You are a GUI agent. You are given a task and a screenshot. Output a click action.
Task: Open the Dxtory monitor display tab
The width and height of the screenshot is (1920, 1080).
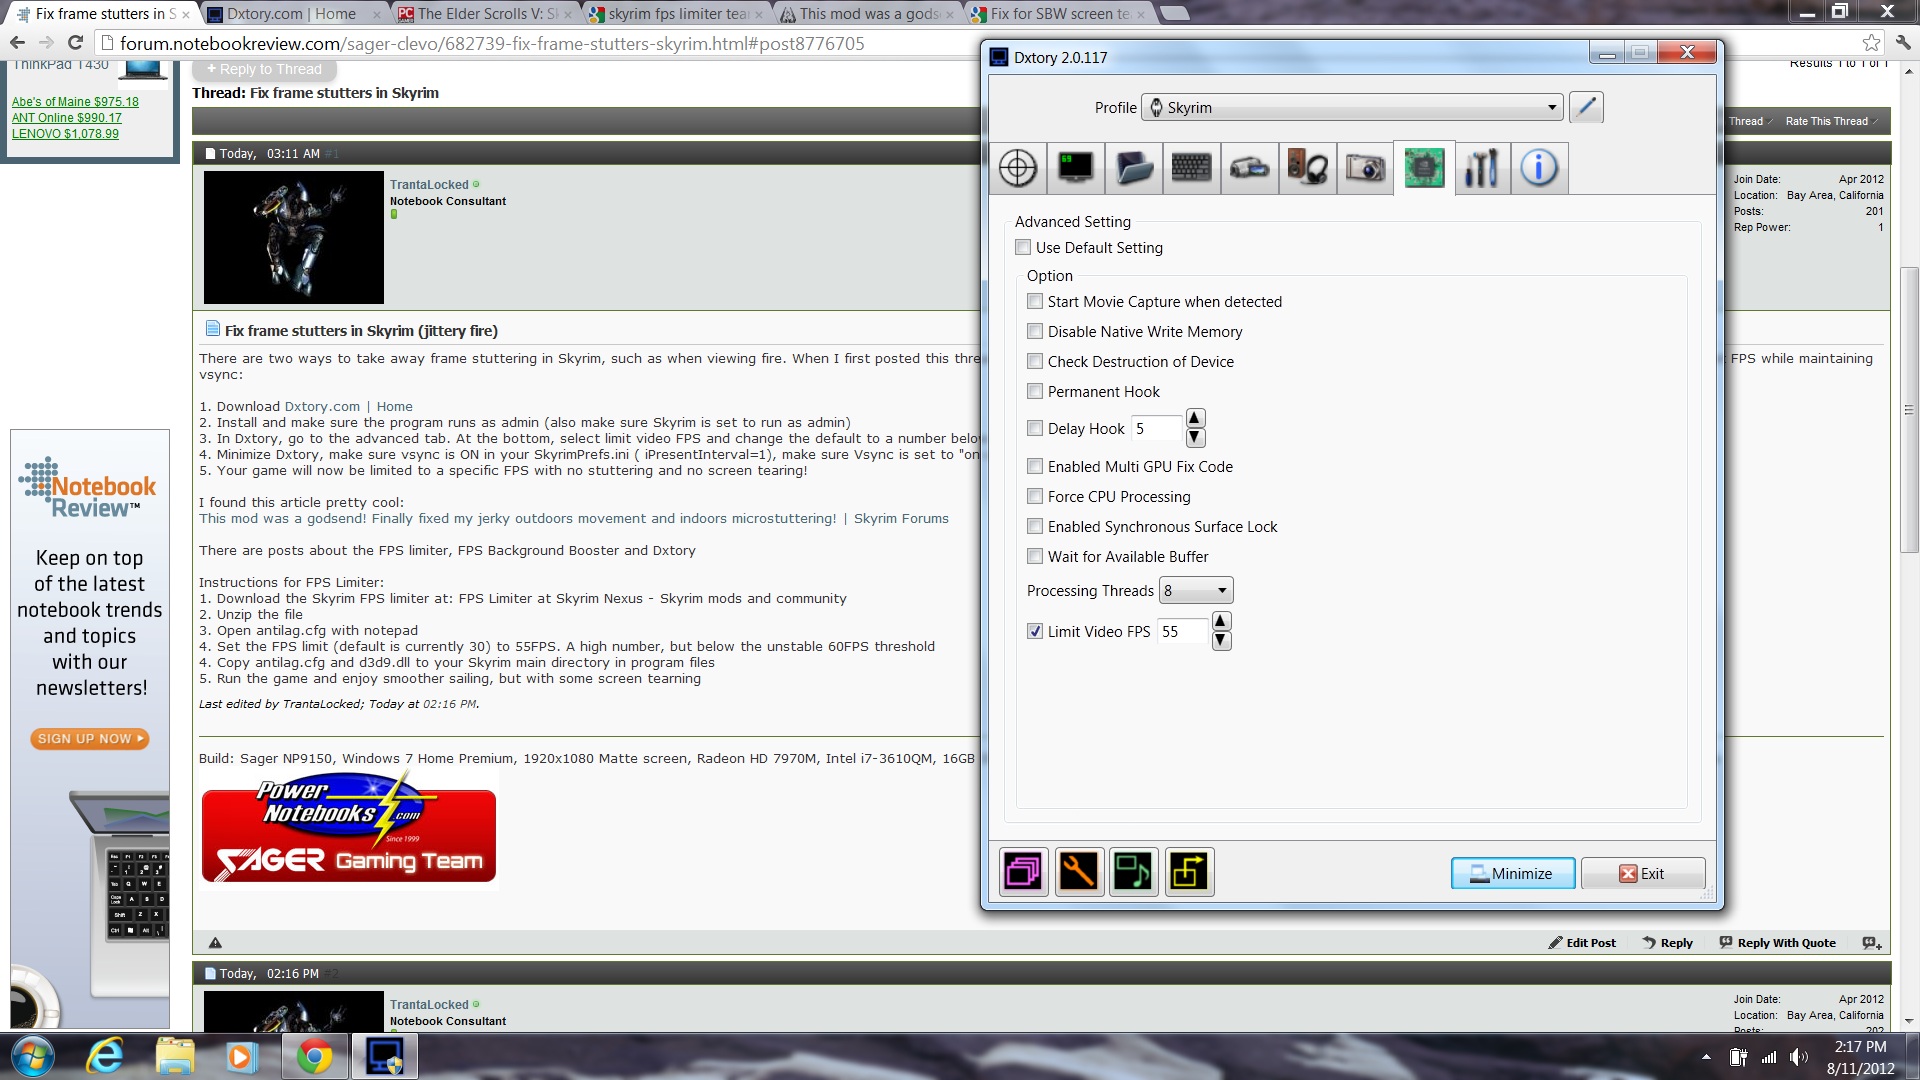tap(1076, 167)
